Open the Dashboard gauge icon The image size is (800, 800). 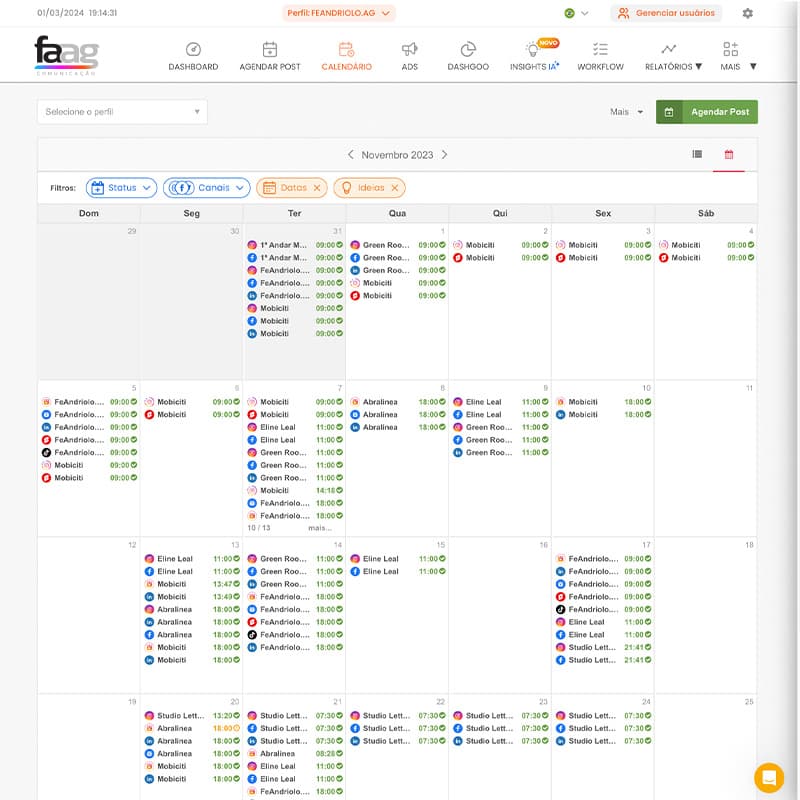(193, 49)
